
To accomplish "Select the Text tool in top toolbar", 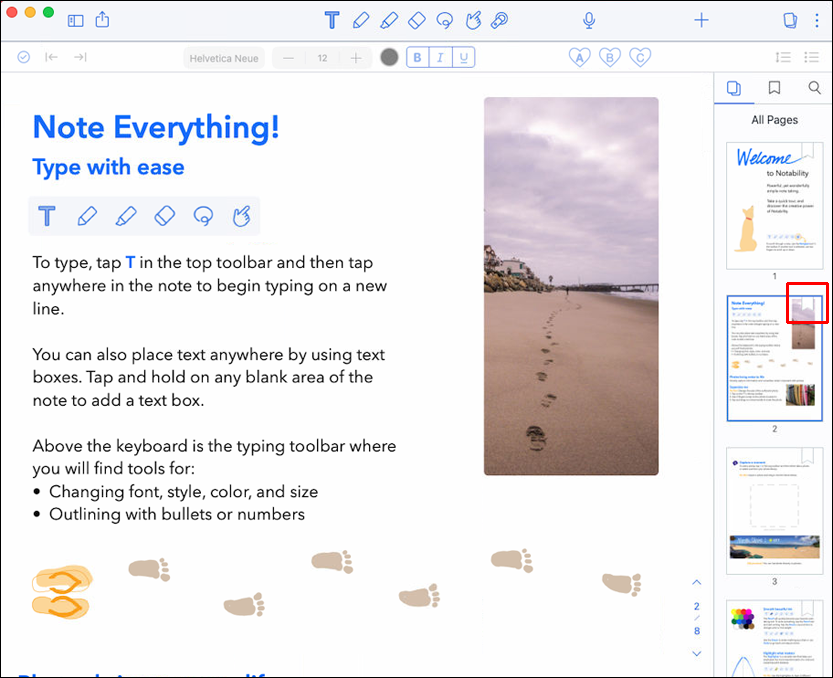I will point(333,20).
